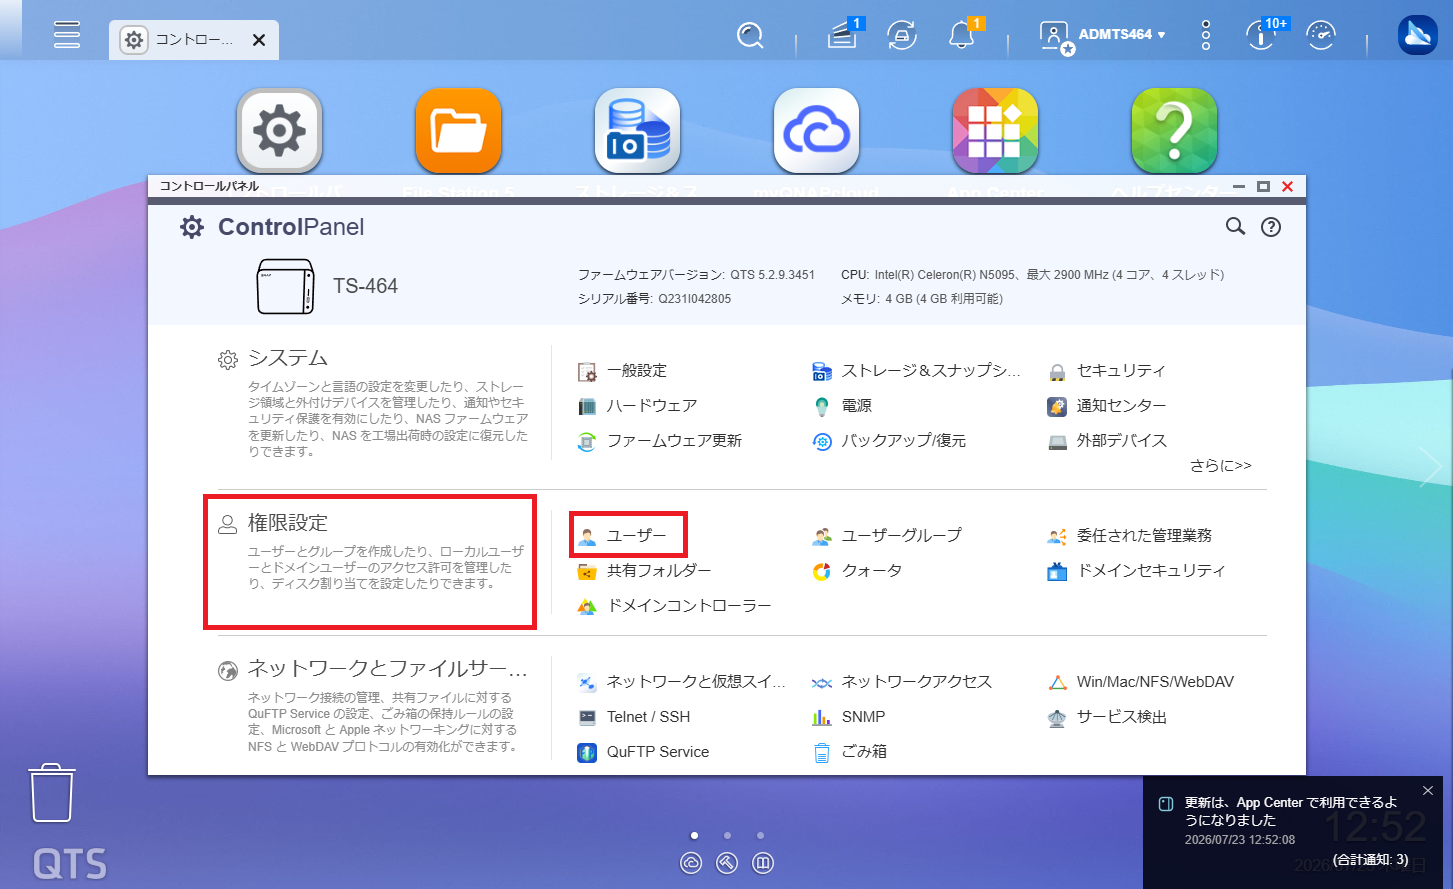
Task: Click the さらに>> more link
Action: click(x=1221, y=465)
